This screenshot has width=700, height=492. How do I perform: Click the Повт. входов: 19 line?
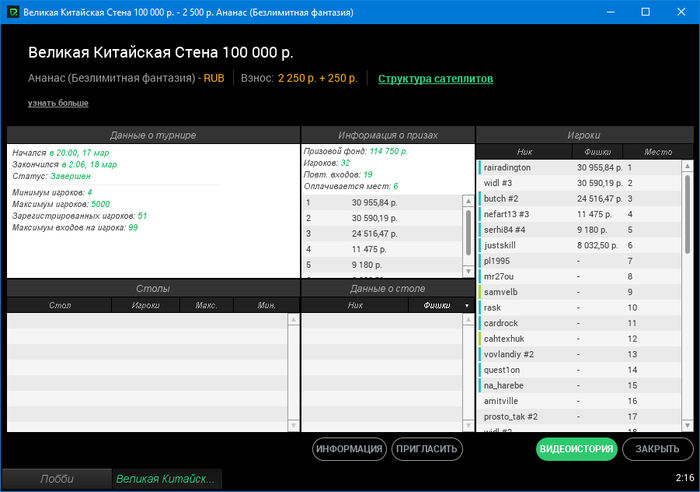coord(338,175)
